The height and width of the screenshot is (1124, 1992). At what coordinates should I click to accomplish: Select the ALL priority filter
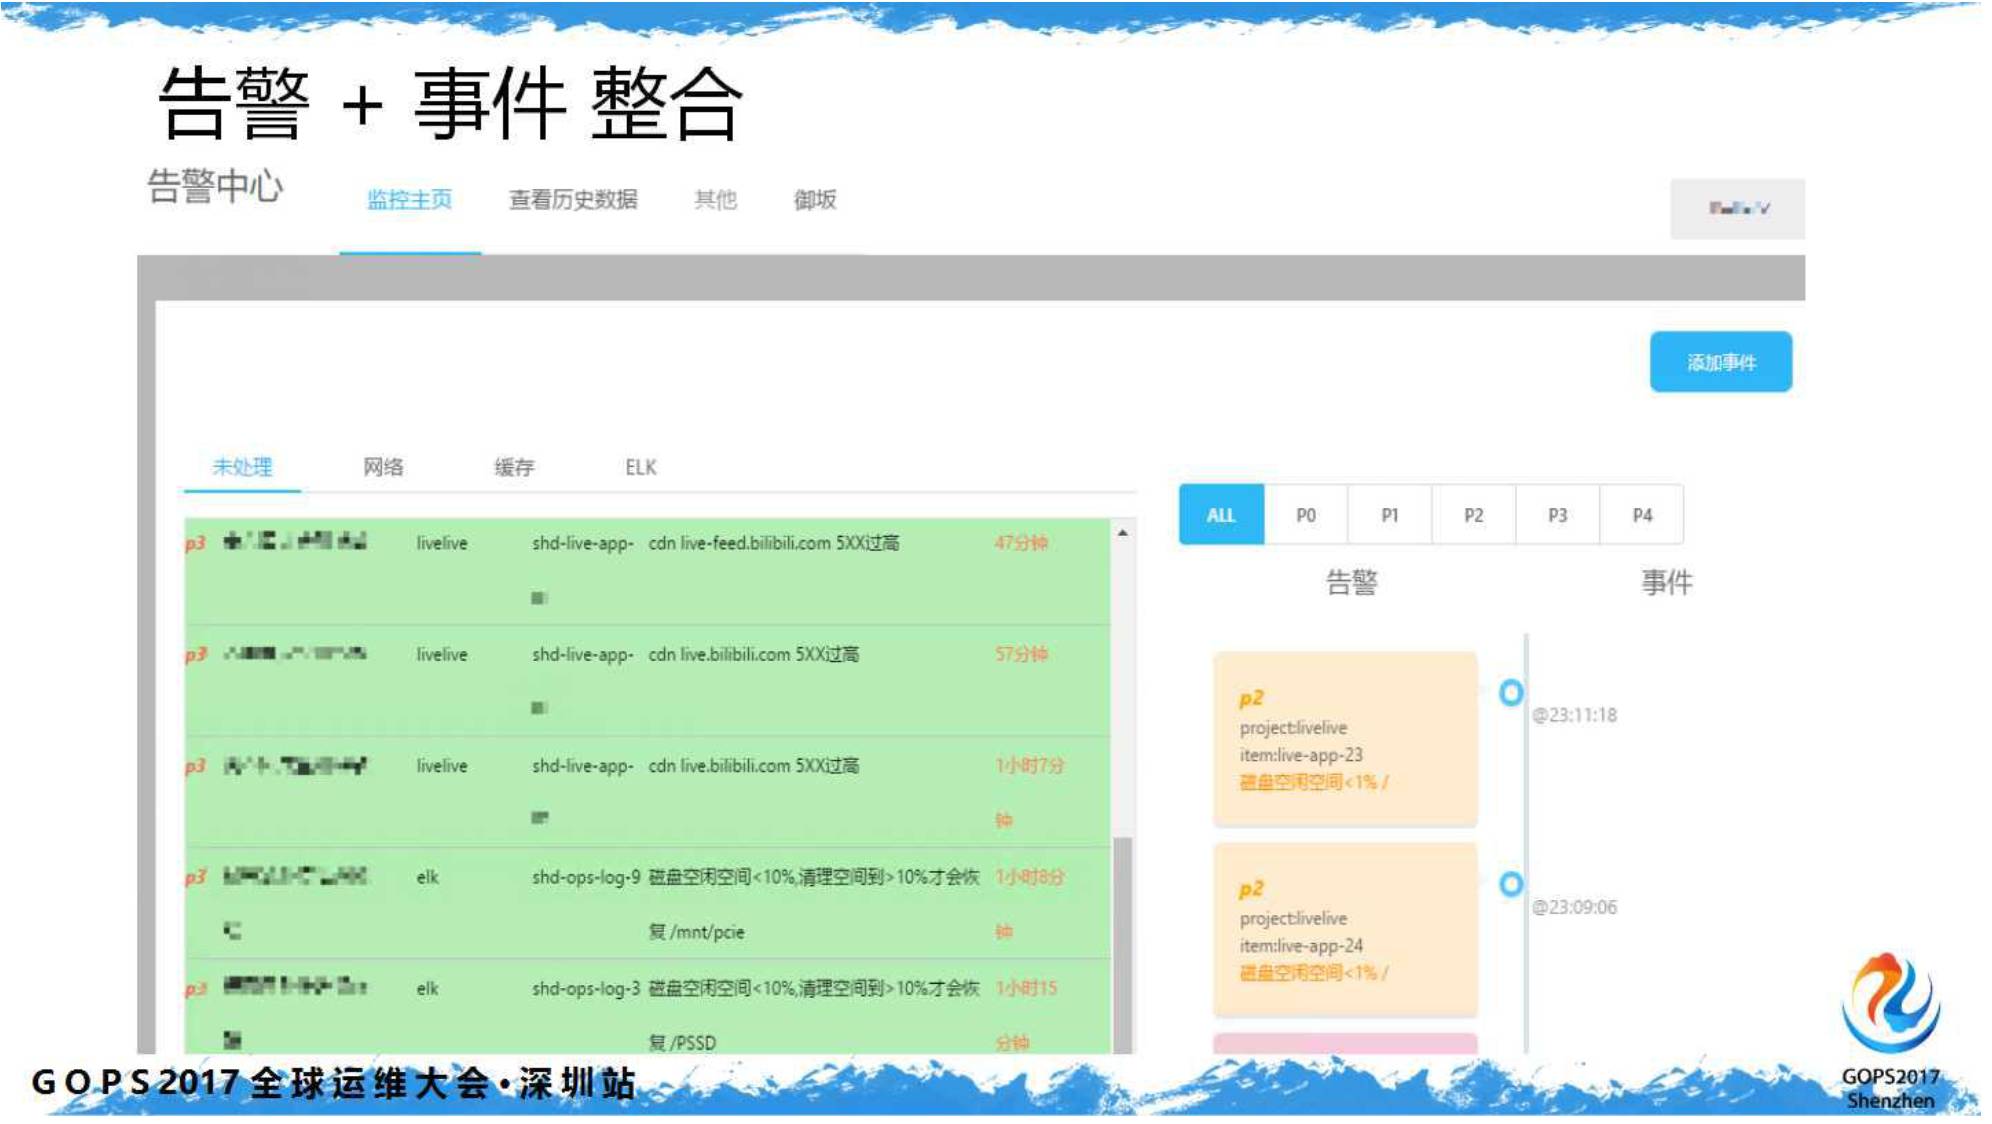click(x=1221, y=515)
